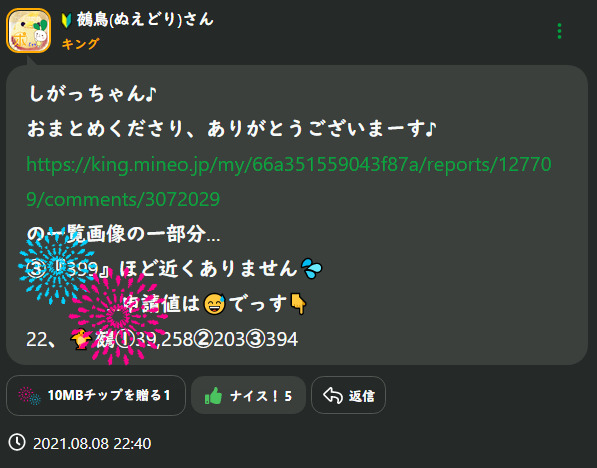Click the blue fireworks sticker on the comment
Viewport: 597px width, 468px height.
click(57, 266)
